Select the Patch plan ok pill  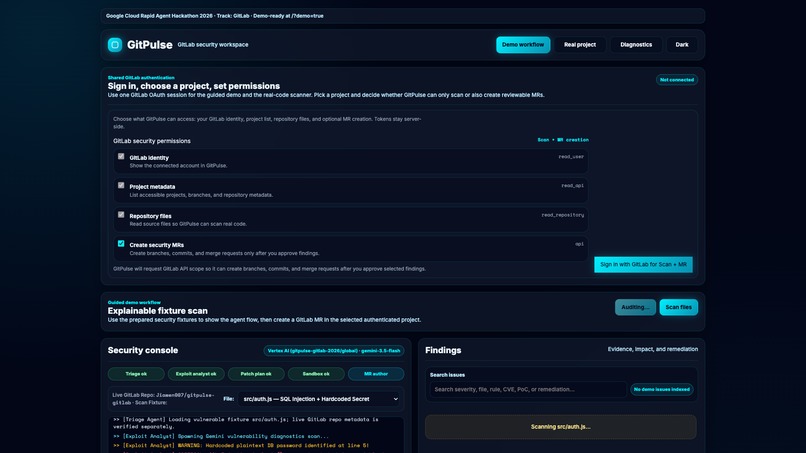pos(255,374)
